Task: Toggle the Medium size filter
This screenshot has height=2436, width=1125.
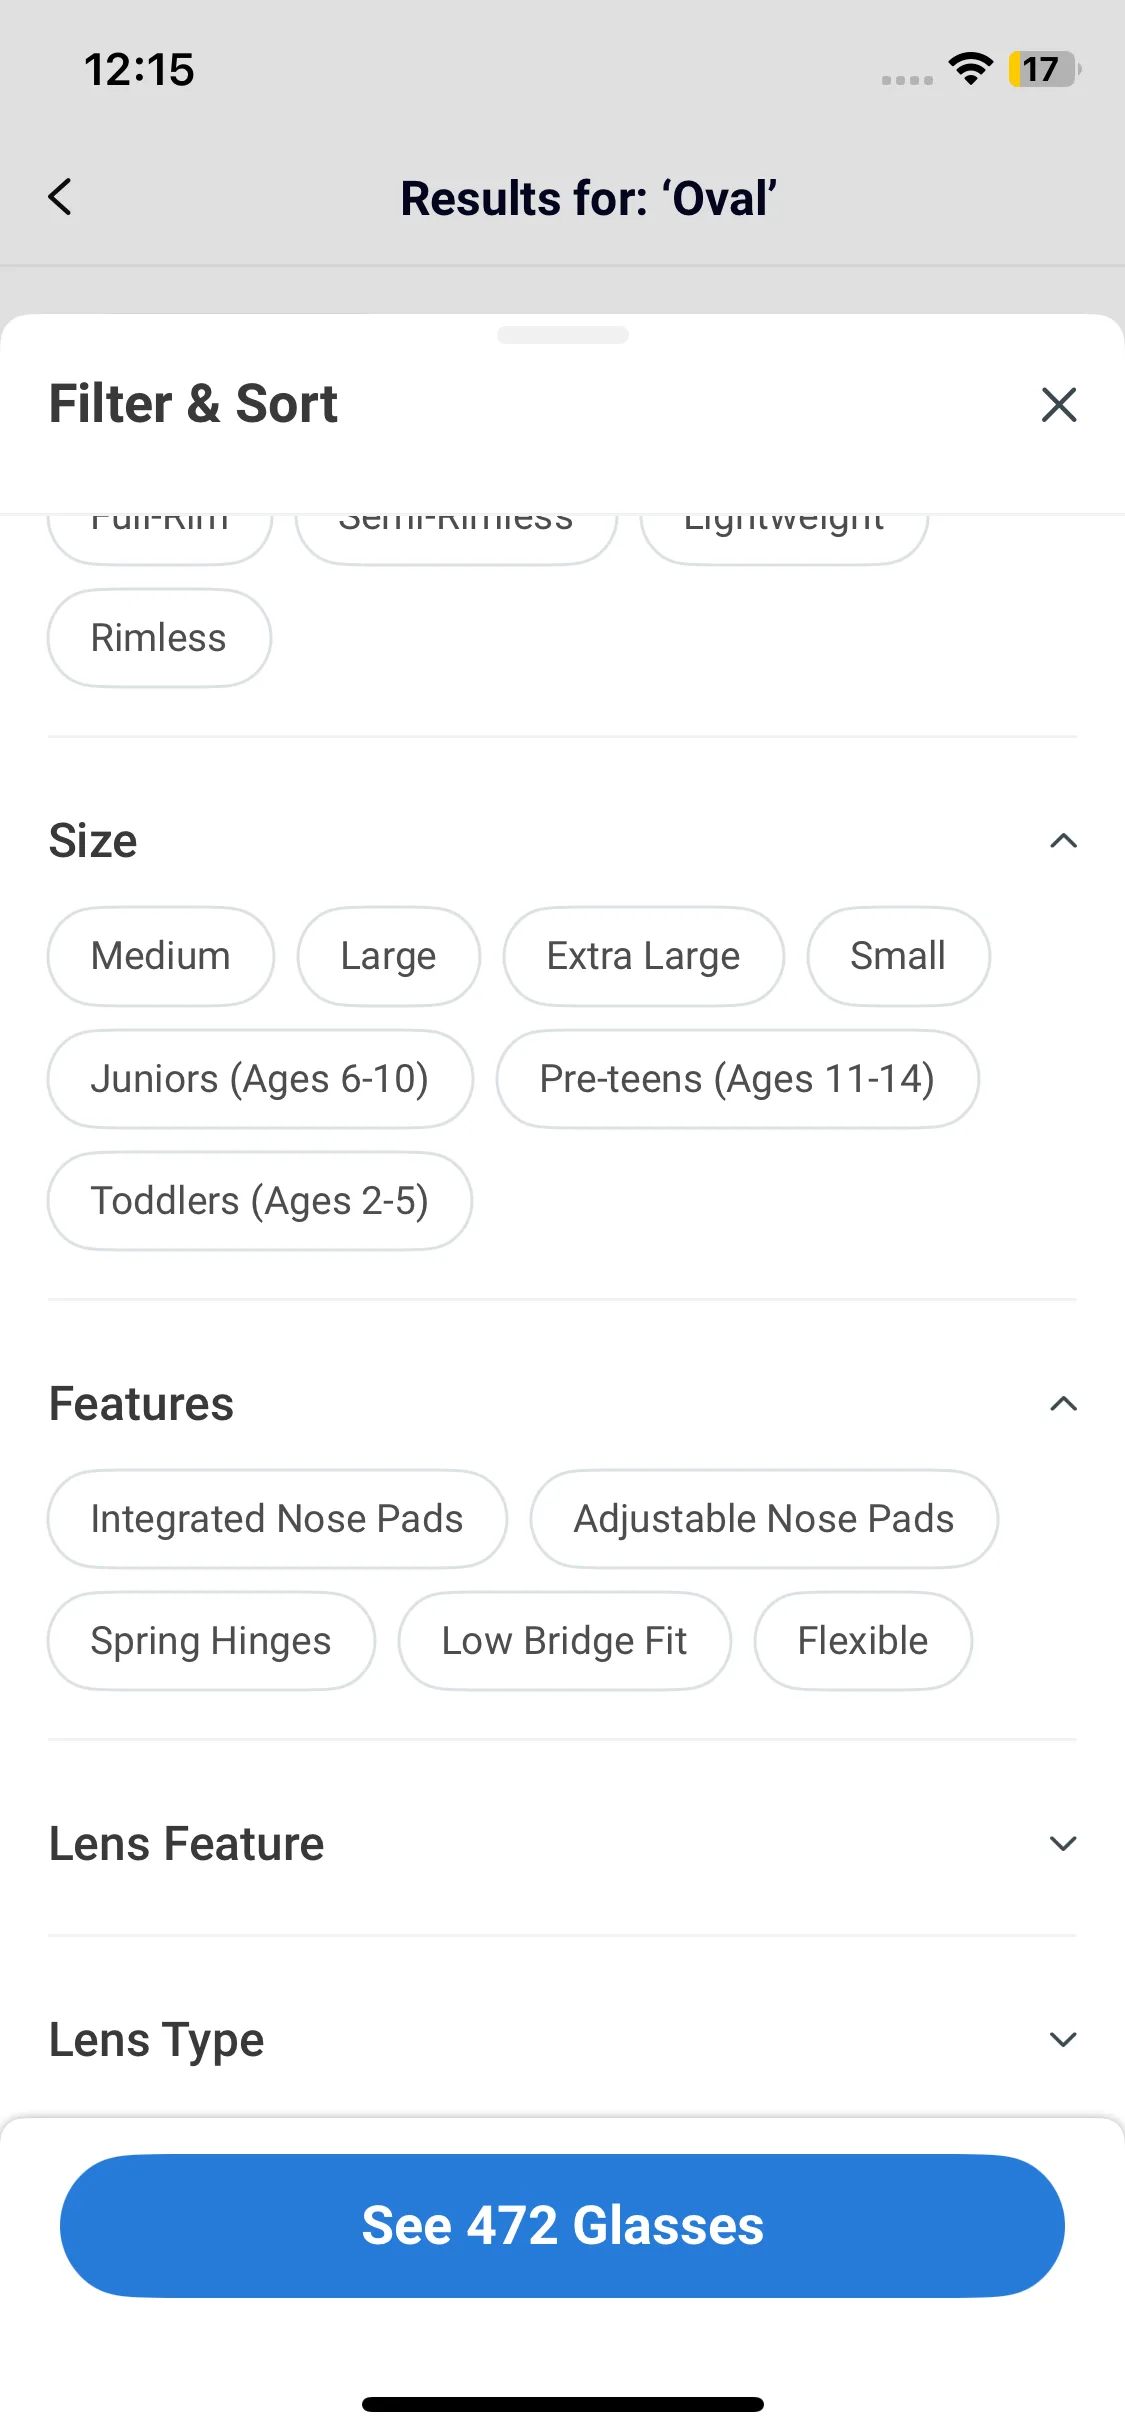Action: point(160,956)
